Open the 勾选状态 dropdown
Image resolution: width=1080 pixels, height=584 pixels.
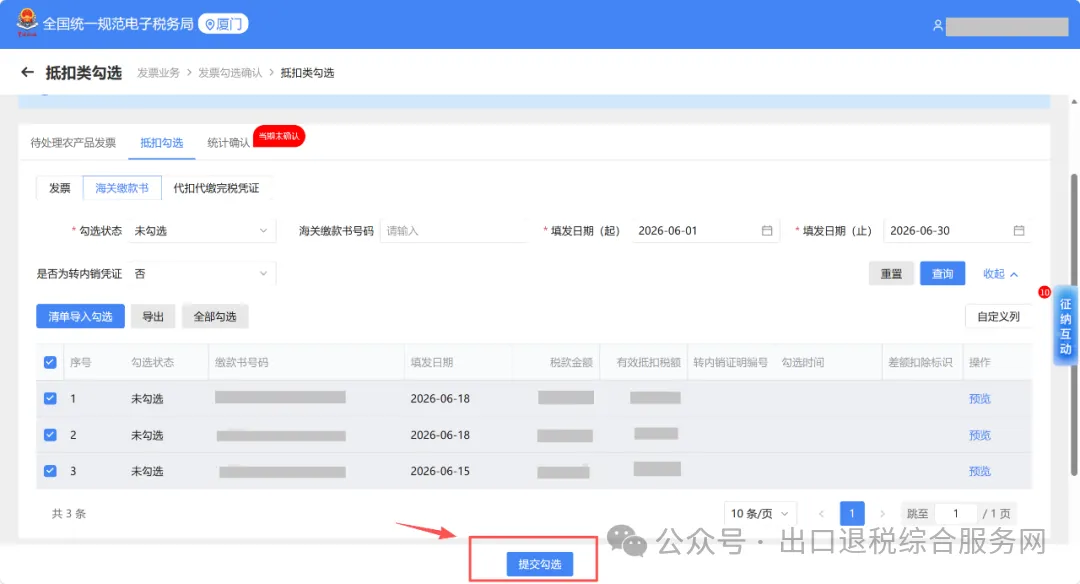[x=202, y=231]
